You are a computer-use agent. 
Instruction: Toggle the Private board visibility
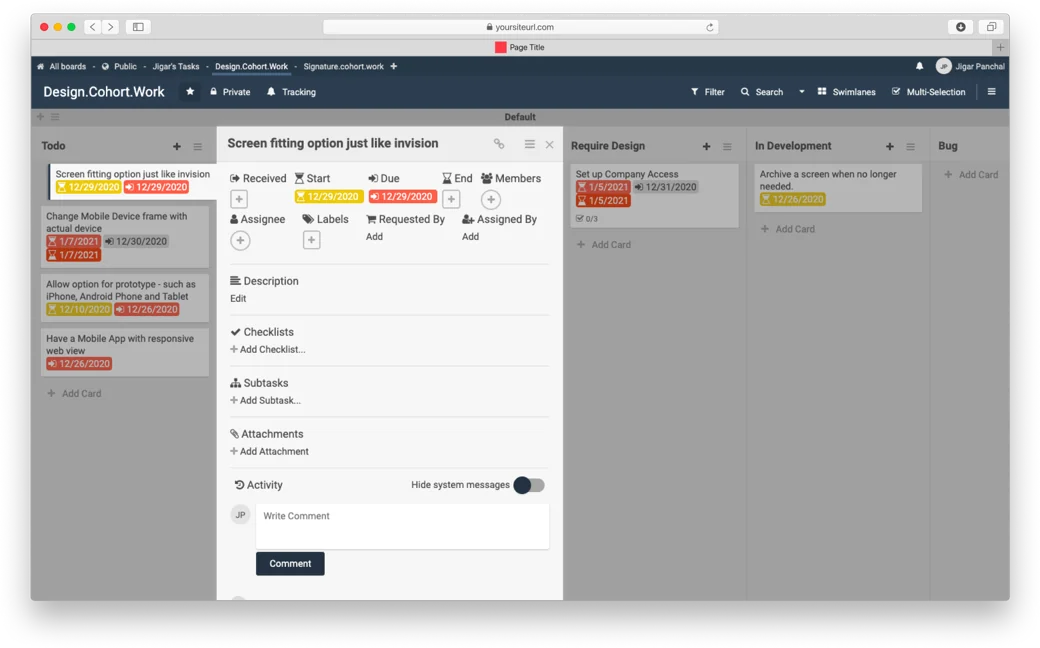pyautogui.click(x=229, y=92)
